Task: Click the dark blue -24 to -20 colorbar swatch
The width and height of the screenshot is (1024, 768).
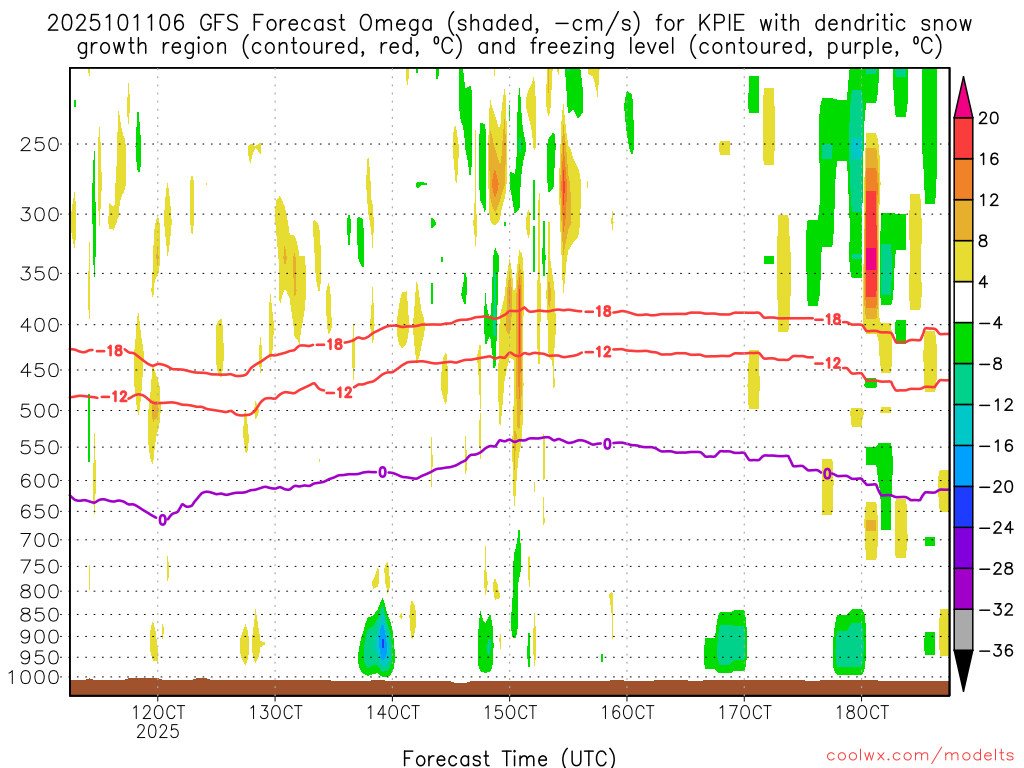Action: click(x=963, y=507)
